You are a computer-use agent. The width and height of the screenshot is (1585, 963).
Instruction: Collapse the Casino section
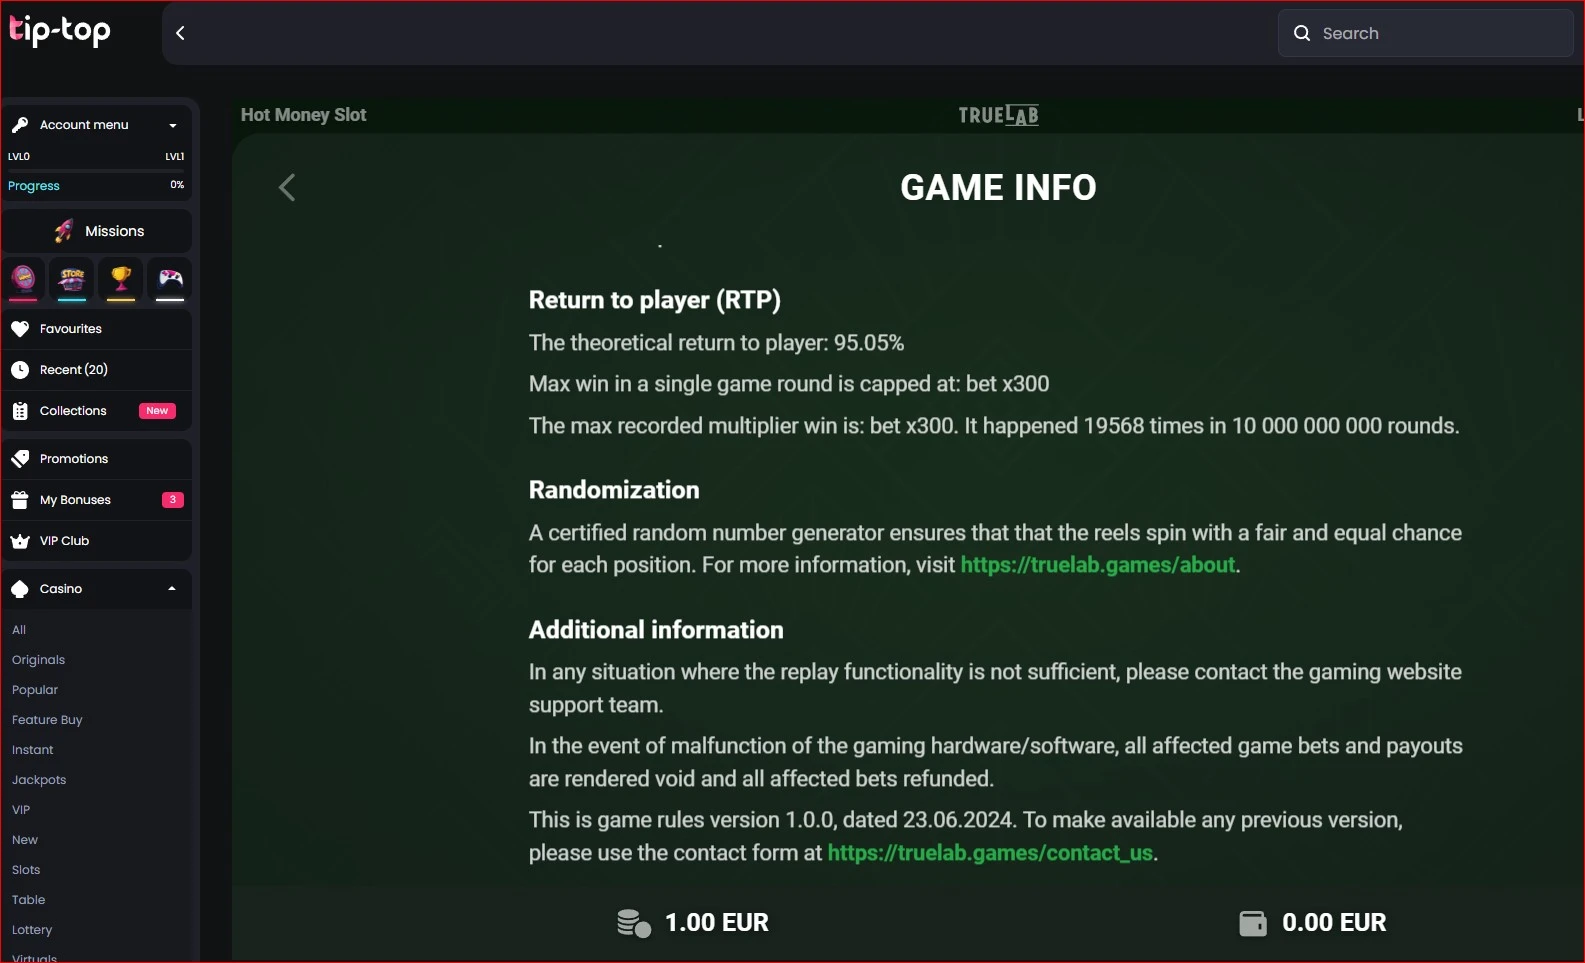[97, 589]
